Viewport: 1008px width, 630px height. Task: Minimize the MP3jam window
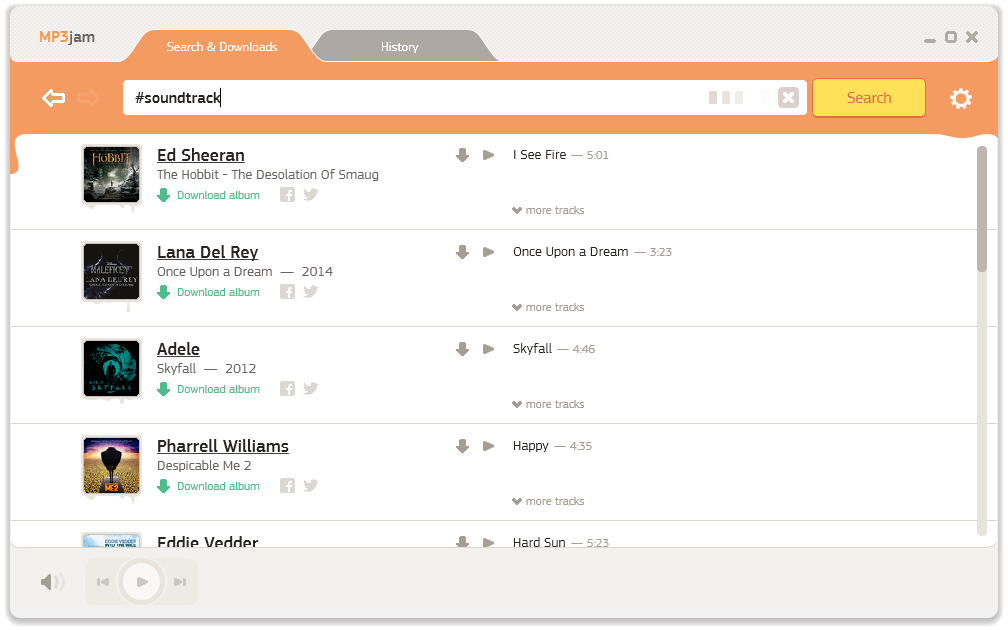point(930,40)
